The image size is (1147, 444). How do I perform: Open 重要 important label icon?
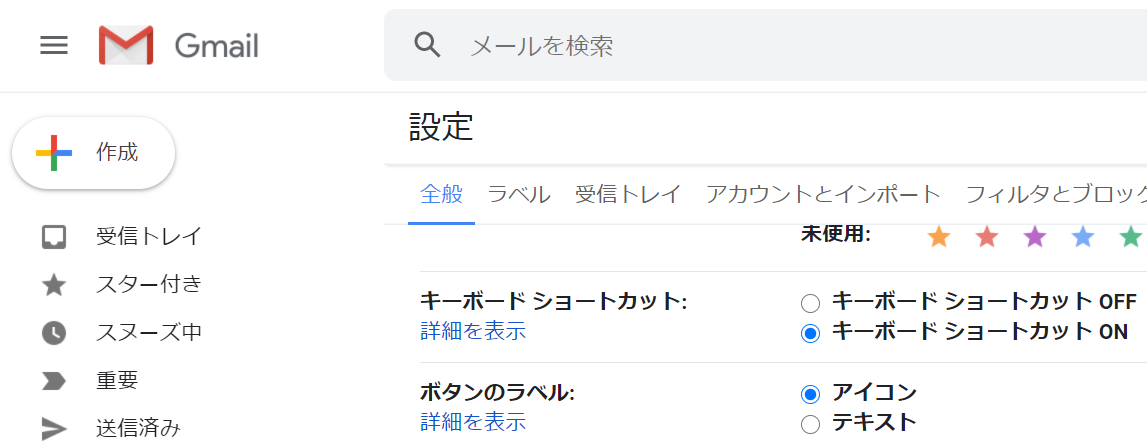pyautogui.click(x=54, y=381)
